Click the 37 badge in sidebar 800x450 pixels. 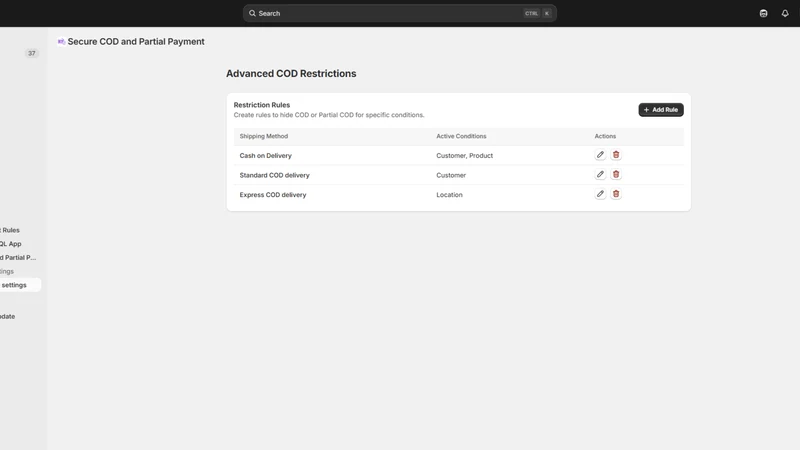tap(32, 53)
